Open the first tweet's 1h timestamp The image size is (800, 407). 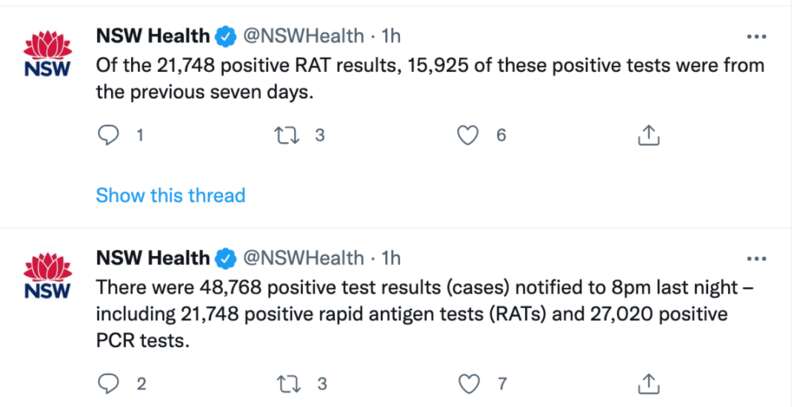point(390,36)
